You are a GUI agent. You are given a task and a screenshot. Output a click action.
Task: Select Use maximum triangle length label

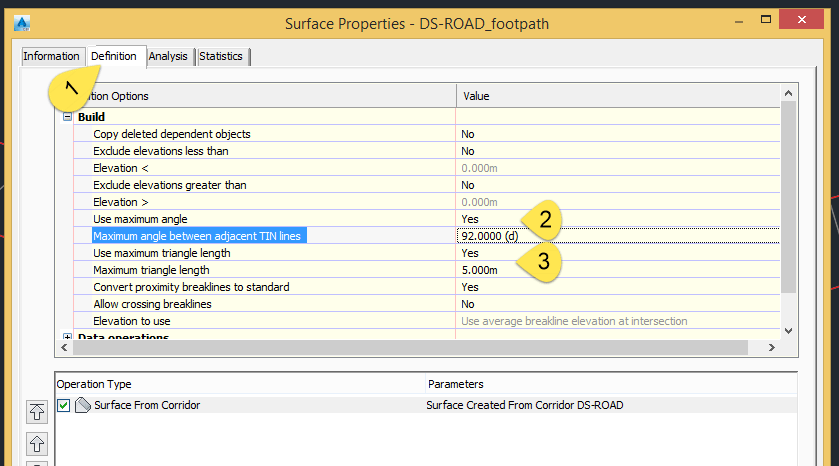[162, 253]
